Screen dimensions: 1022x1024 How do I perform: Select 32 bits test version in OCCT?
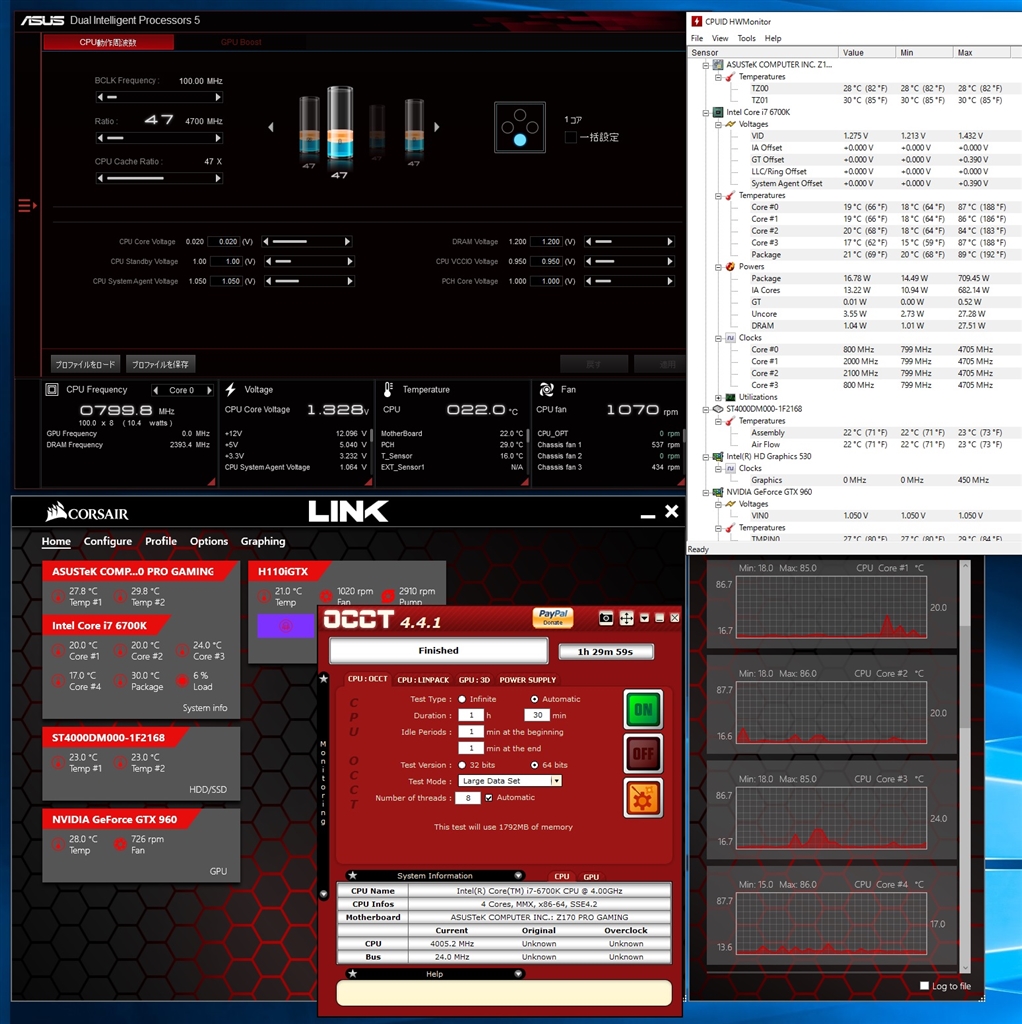(462, 765)
